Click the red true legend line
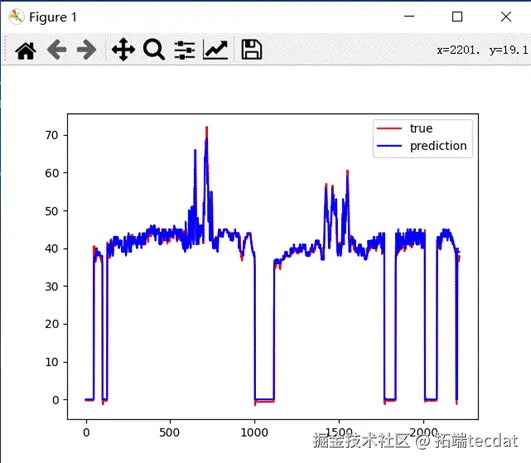Image resolution: width=531 pixels, height=463 pixels. (x=389, y=128)
